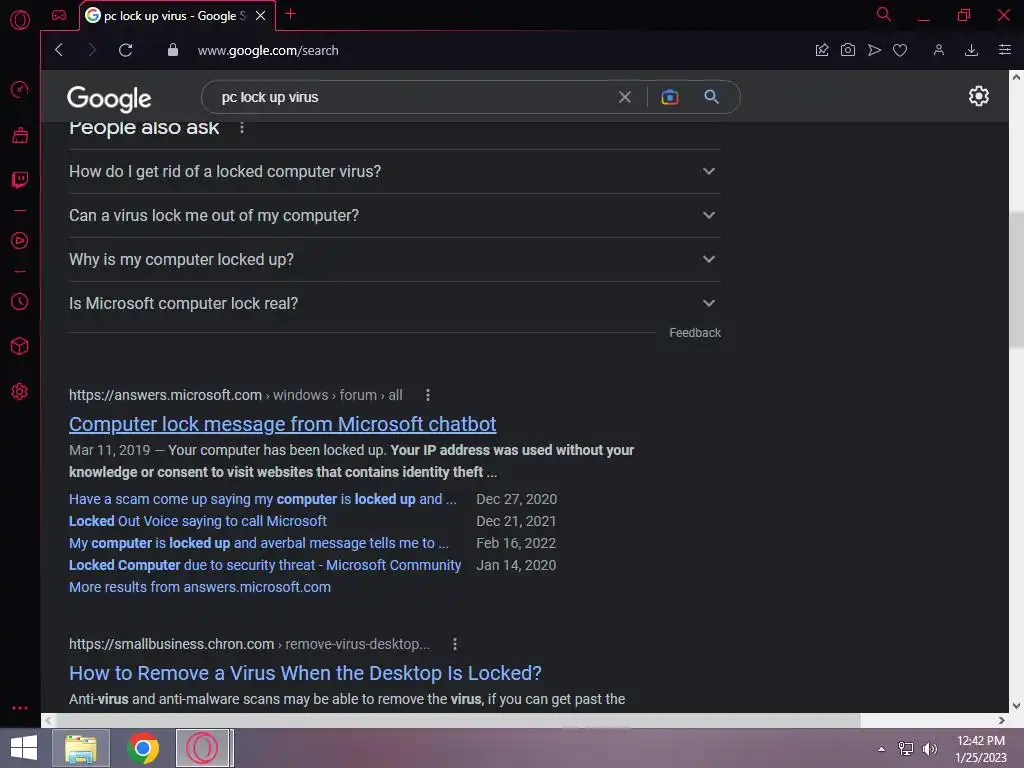The image size is (1024, 768).
Task: Show hidden system tray icons arrow
Action: pyautogui.click(x=882, y=749)
